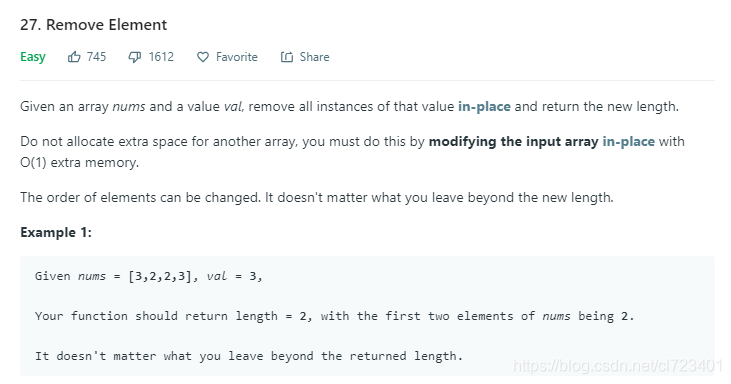This screenshot has height=384, width=731.
Task: Click the 'It doesn't matter' code line
Action: tap(248, 356)
